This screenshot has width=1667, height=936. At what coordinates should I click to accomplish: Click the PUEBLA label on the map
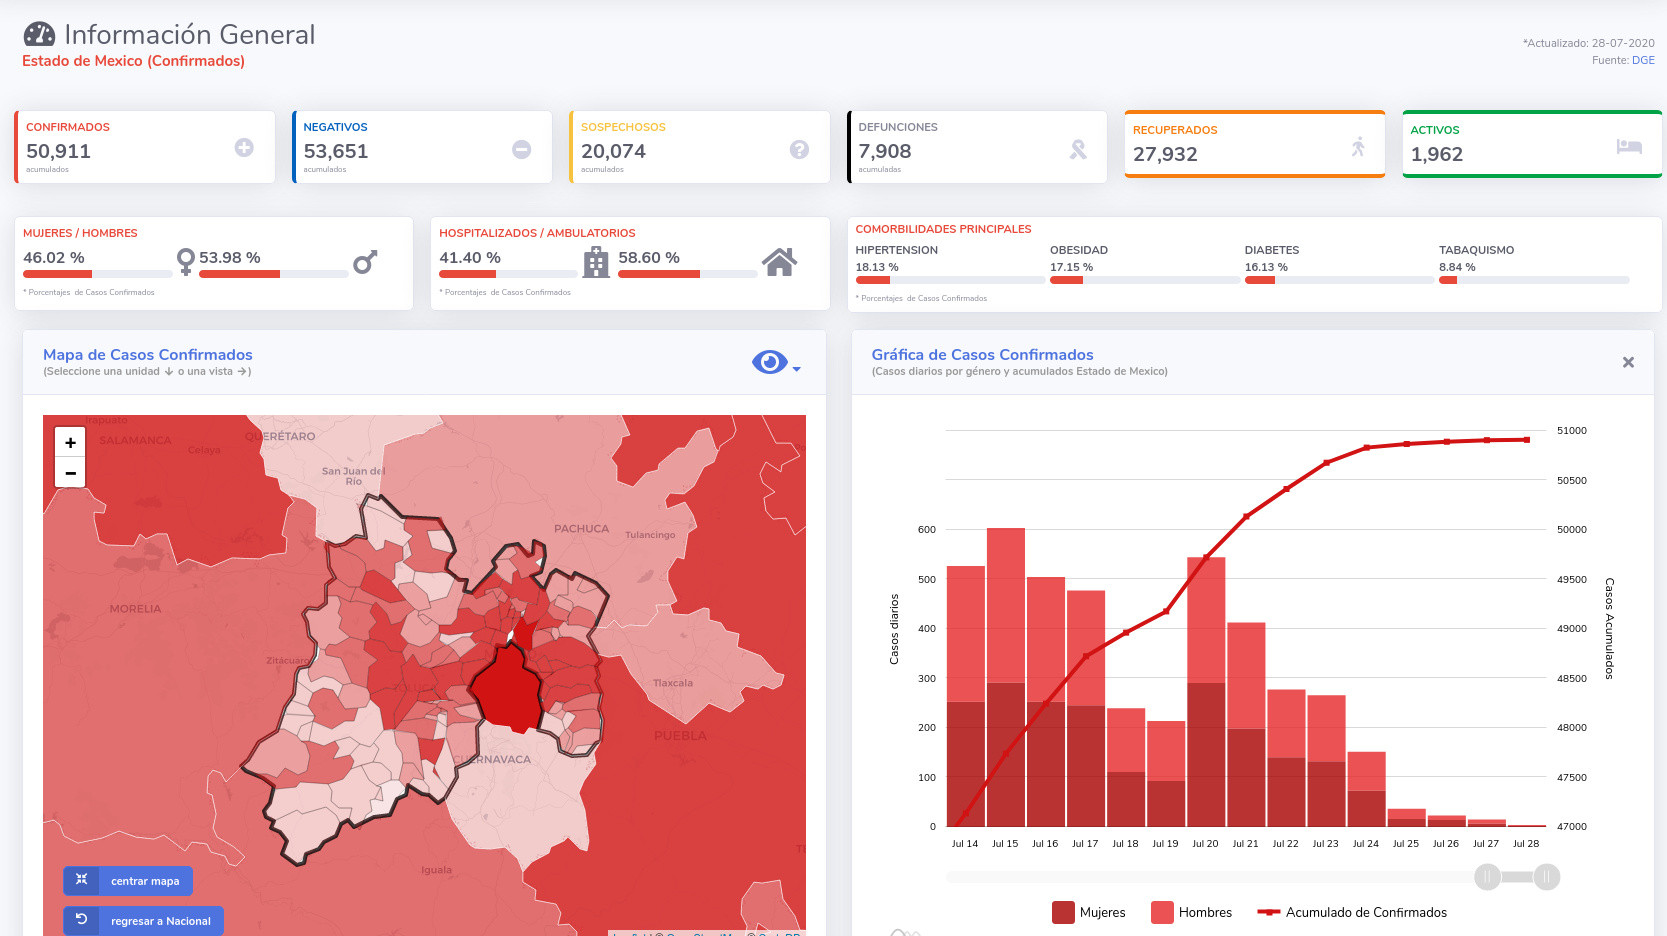click(680, 736)
